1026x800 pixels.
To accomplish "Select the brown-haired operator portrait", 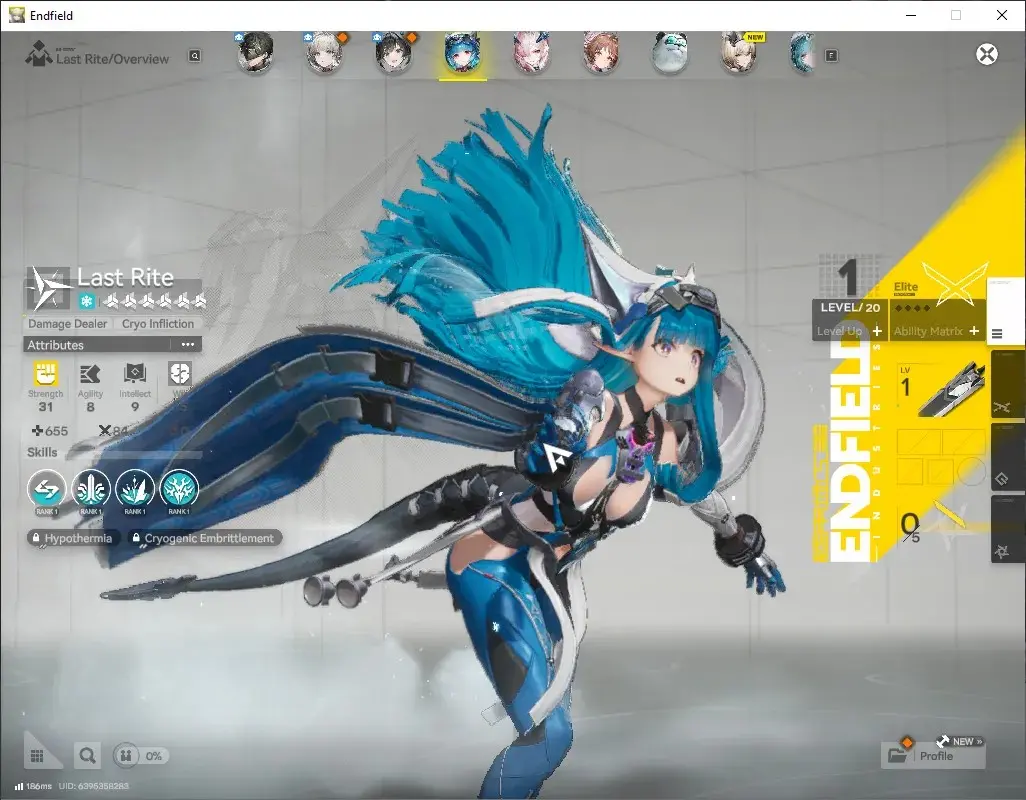I will tap(601, 52).
